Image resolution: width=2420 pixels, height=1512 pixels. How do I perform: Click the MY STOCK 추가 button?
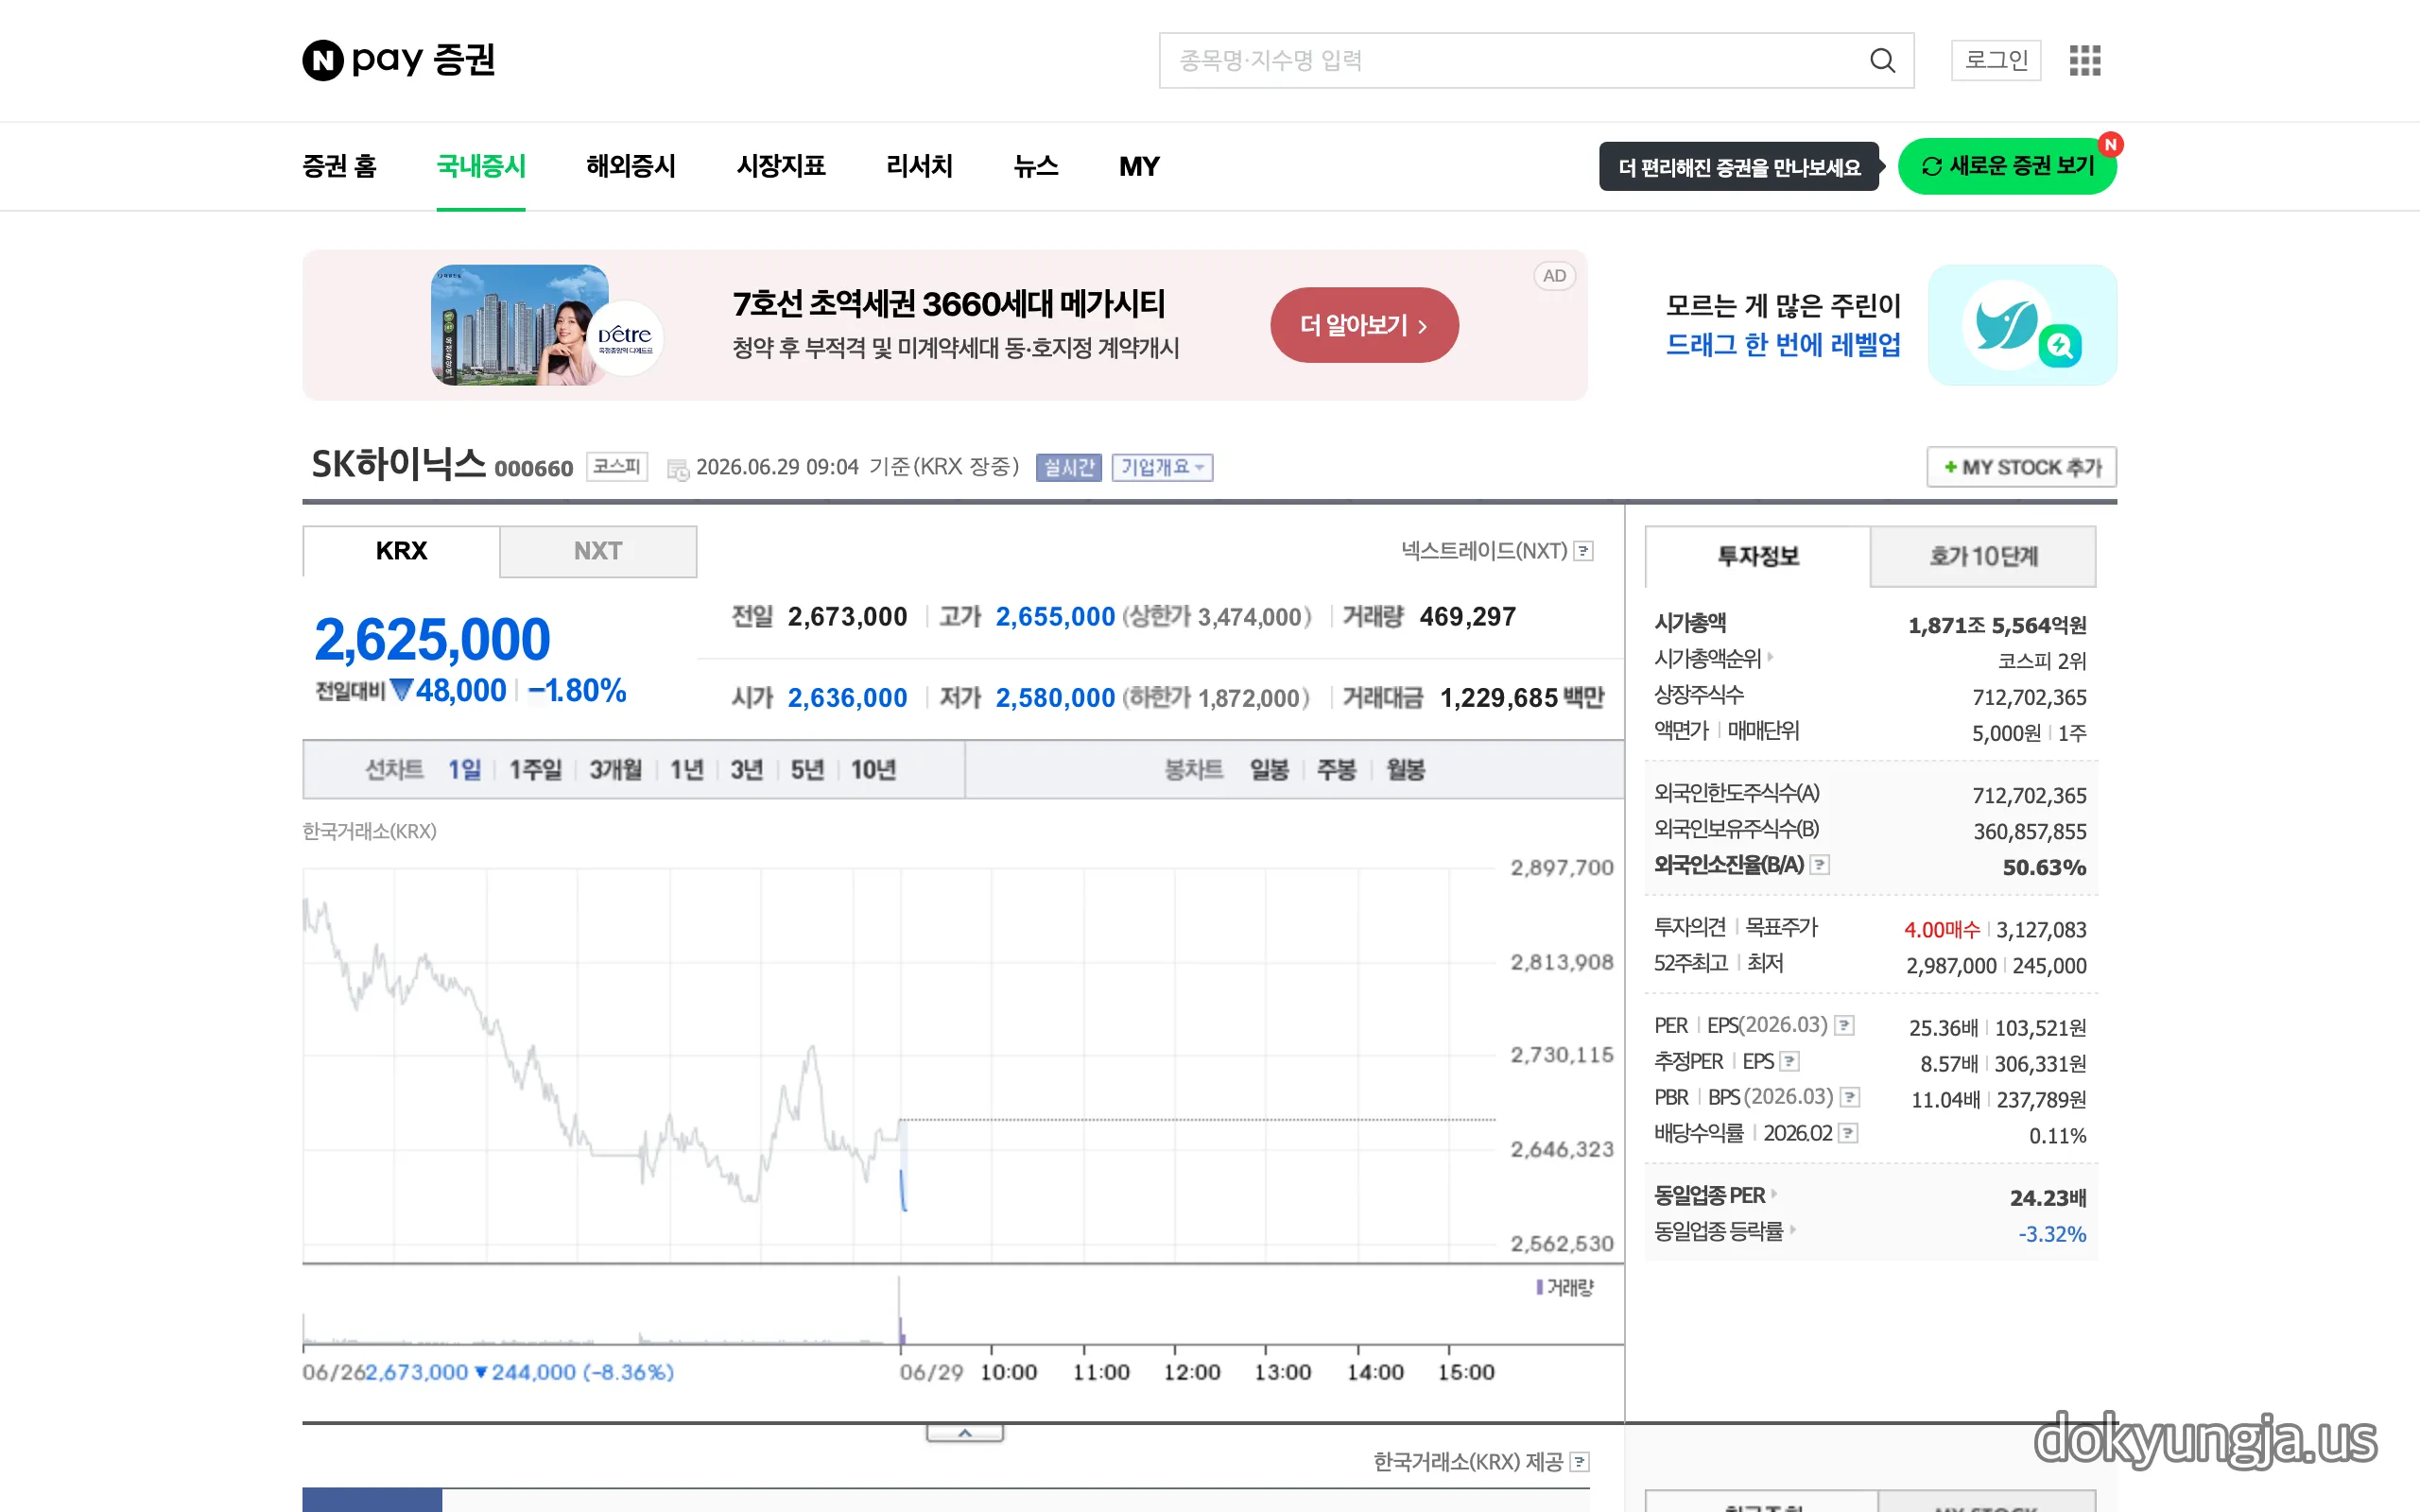tap(2022, 467)
